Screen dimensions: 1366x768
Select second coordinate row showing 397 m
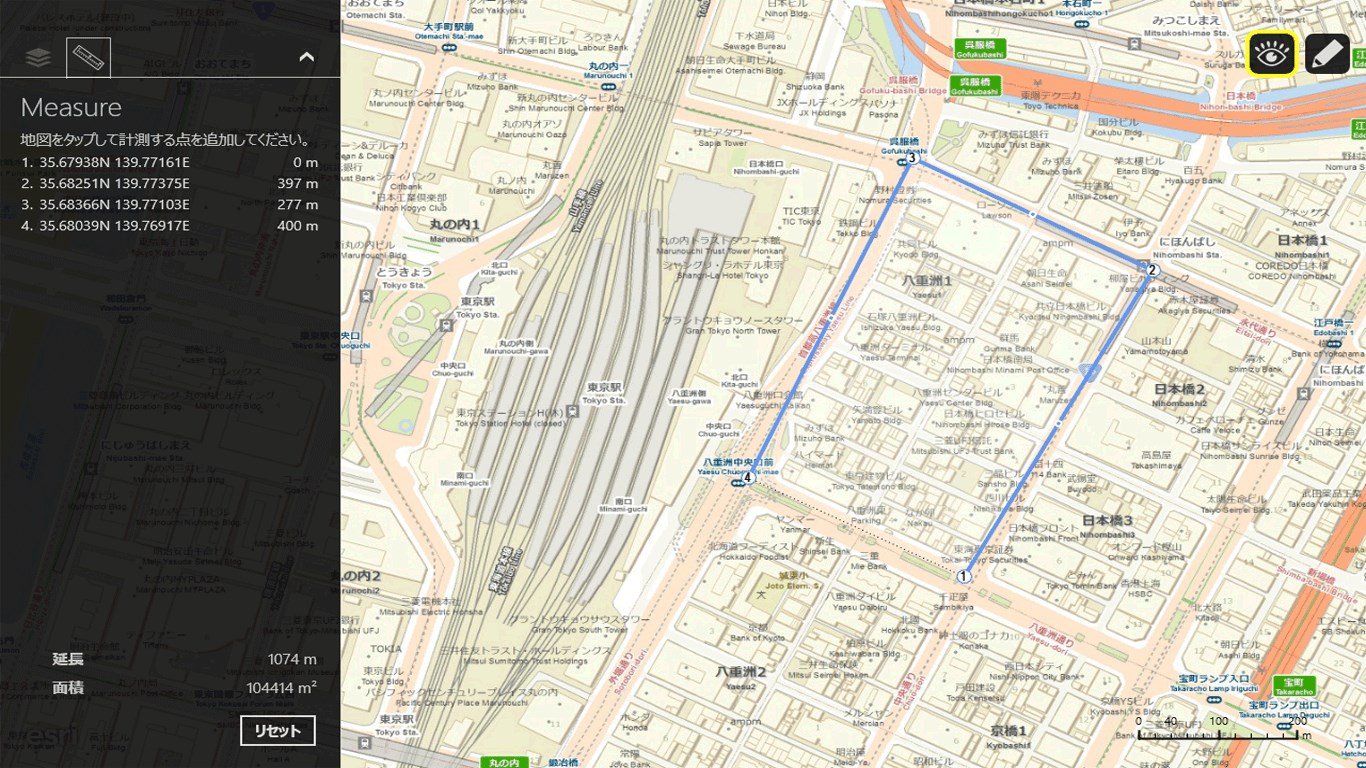coord(170,183)
